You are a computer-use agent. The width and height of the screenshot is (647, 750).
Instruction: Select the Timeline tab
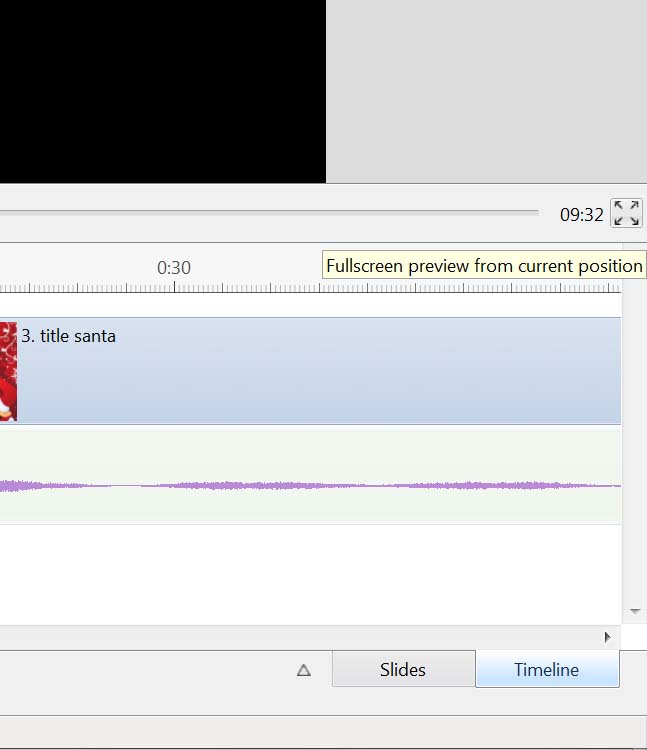tap(547, 669)
